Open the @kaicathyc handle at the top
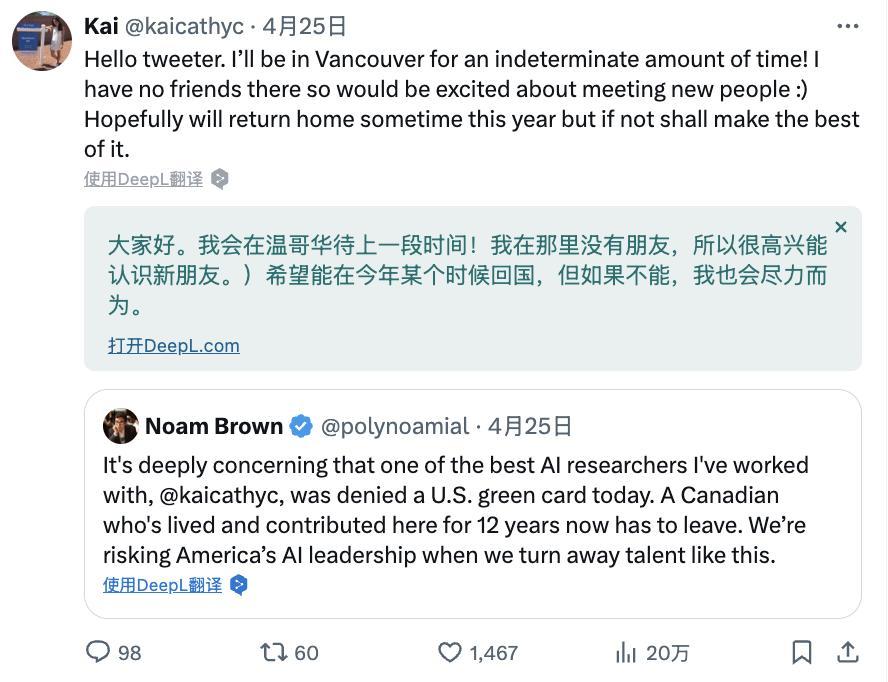Viewport: 888px width, 682px height. (x=184, y=26)
